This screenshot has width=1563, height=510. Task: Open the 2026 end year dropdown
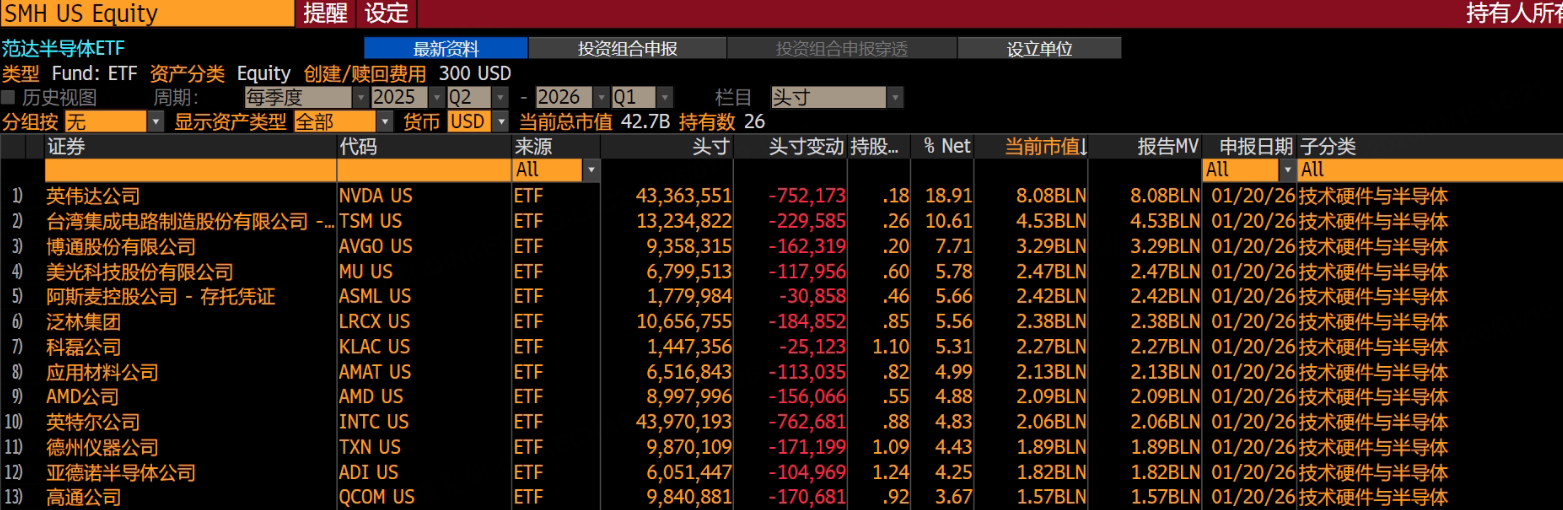(573, 97)
